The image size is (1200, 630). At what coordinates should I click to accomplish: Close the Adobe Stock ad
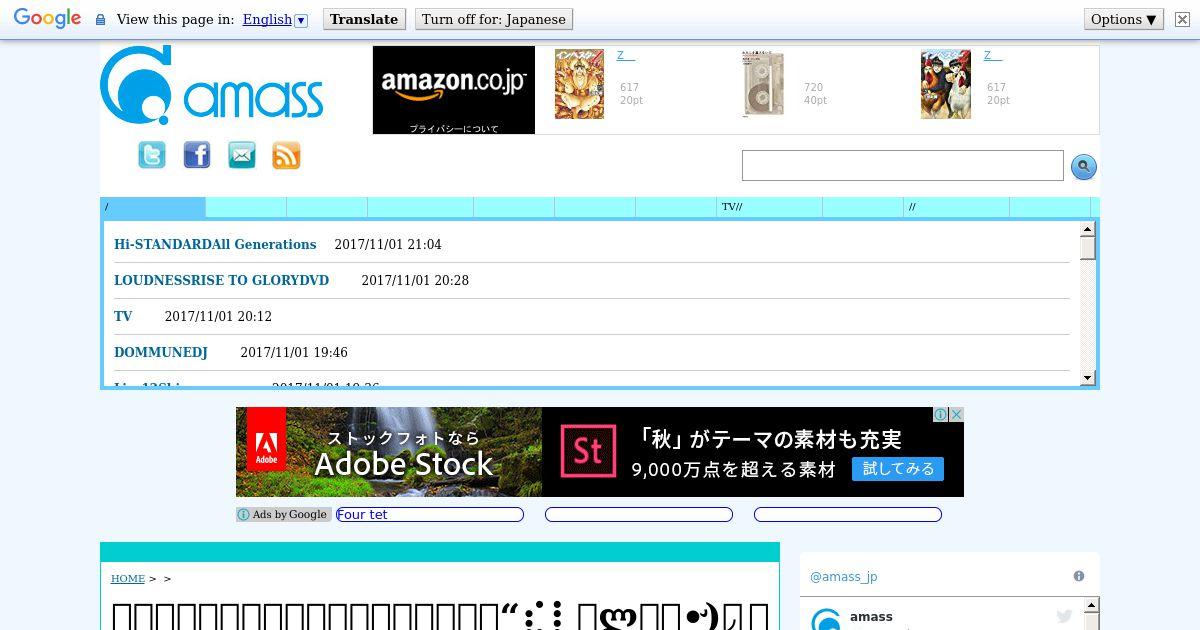point(956,414)
